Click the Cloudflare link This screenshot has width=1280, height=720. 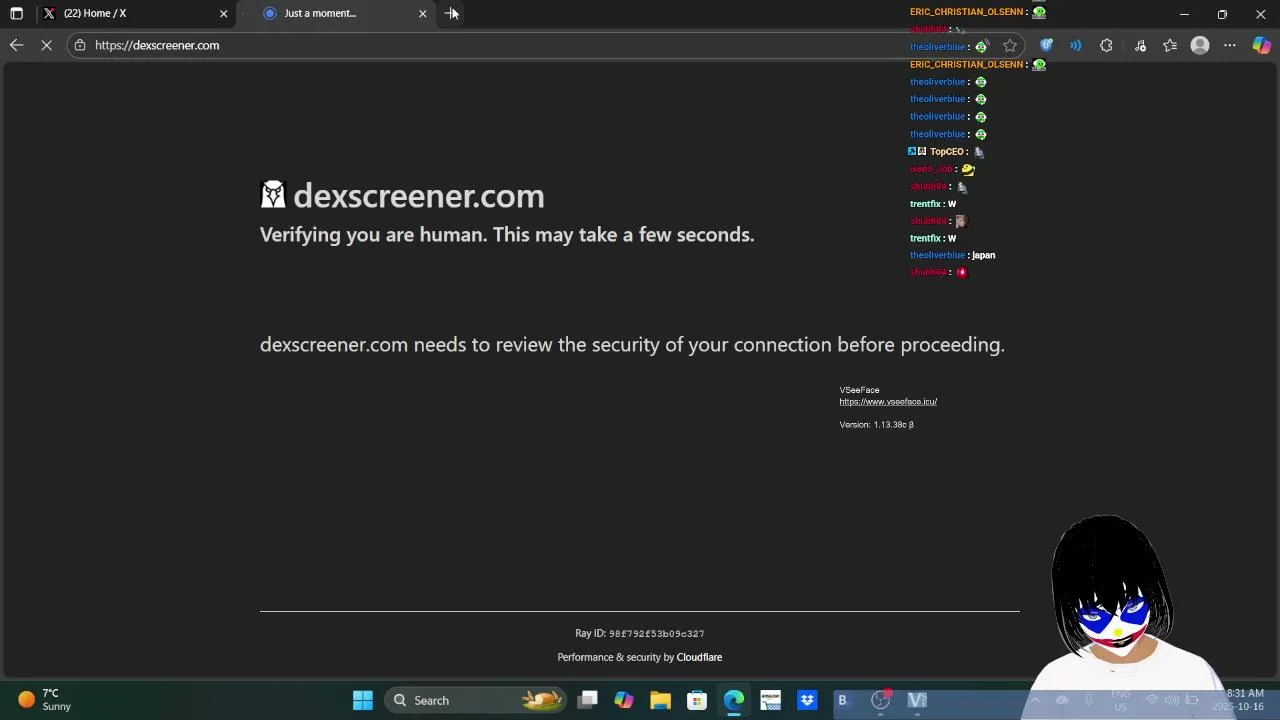pyautogui.click(x=699, y=657)
